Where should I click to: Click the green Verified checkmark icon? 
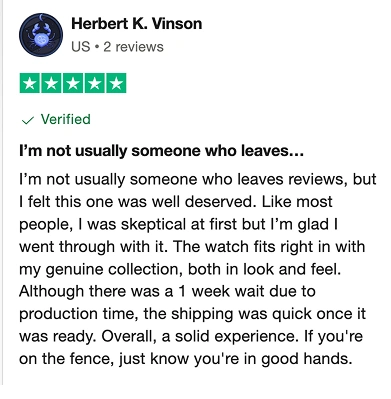27,120
